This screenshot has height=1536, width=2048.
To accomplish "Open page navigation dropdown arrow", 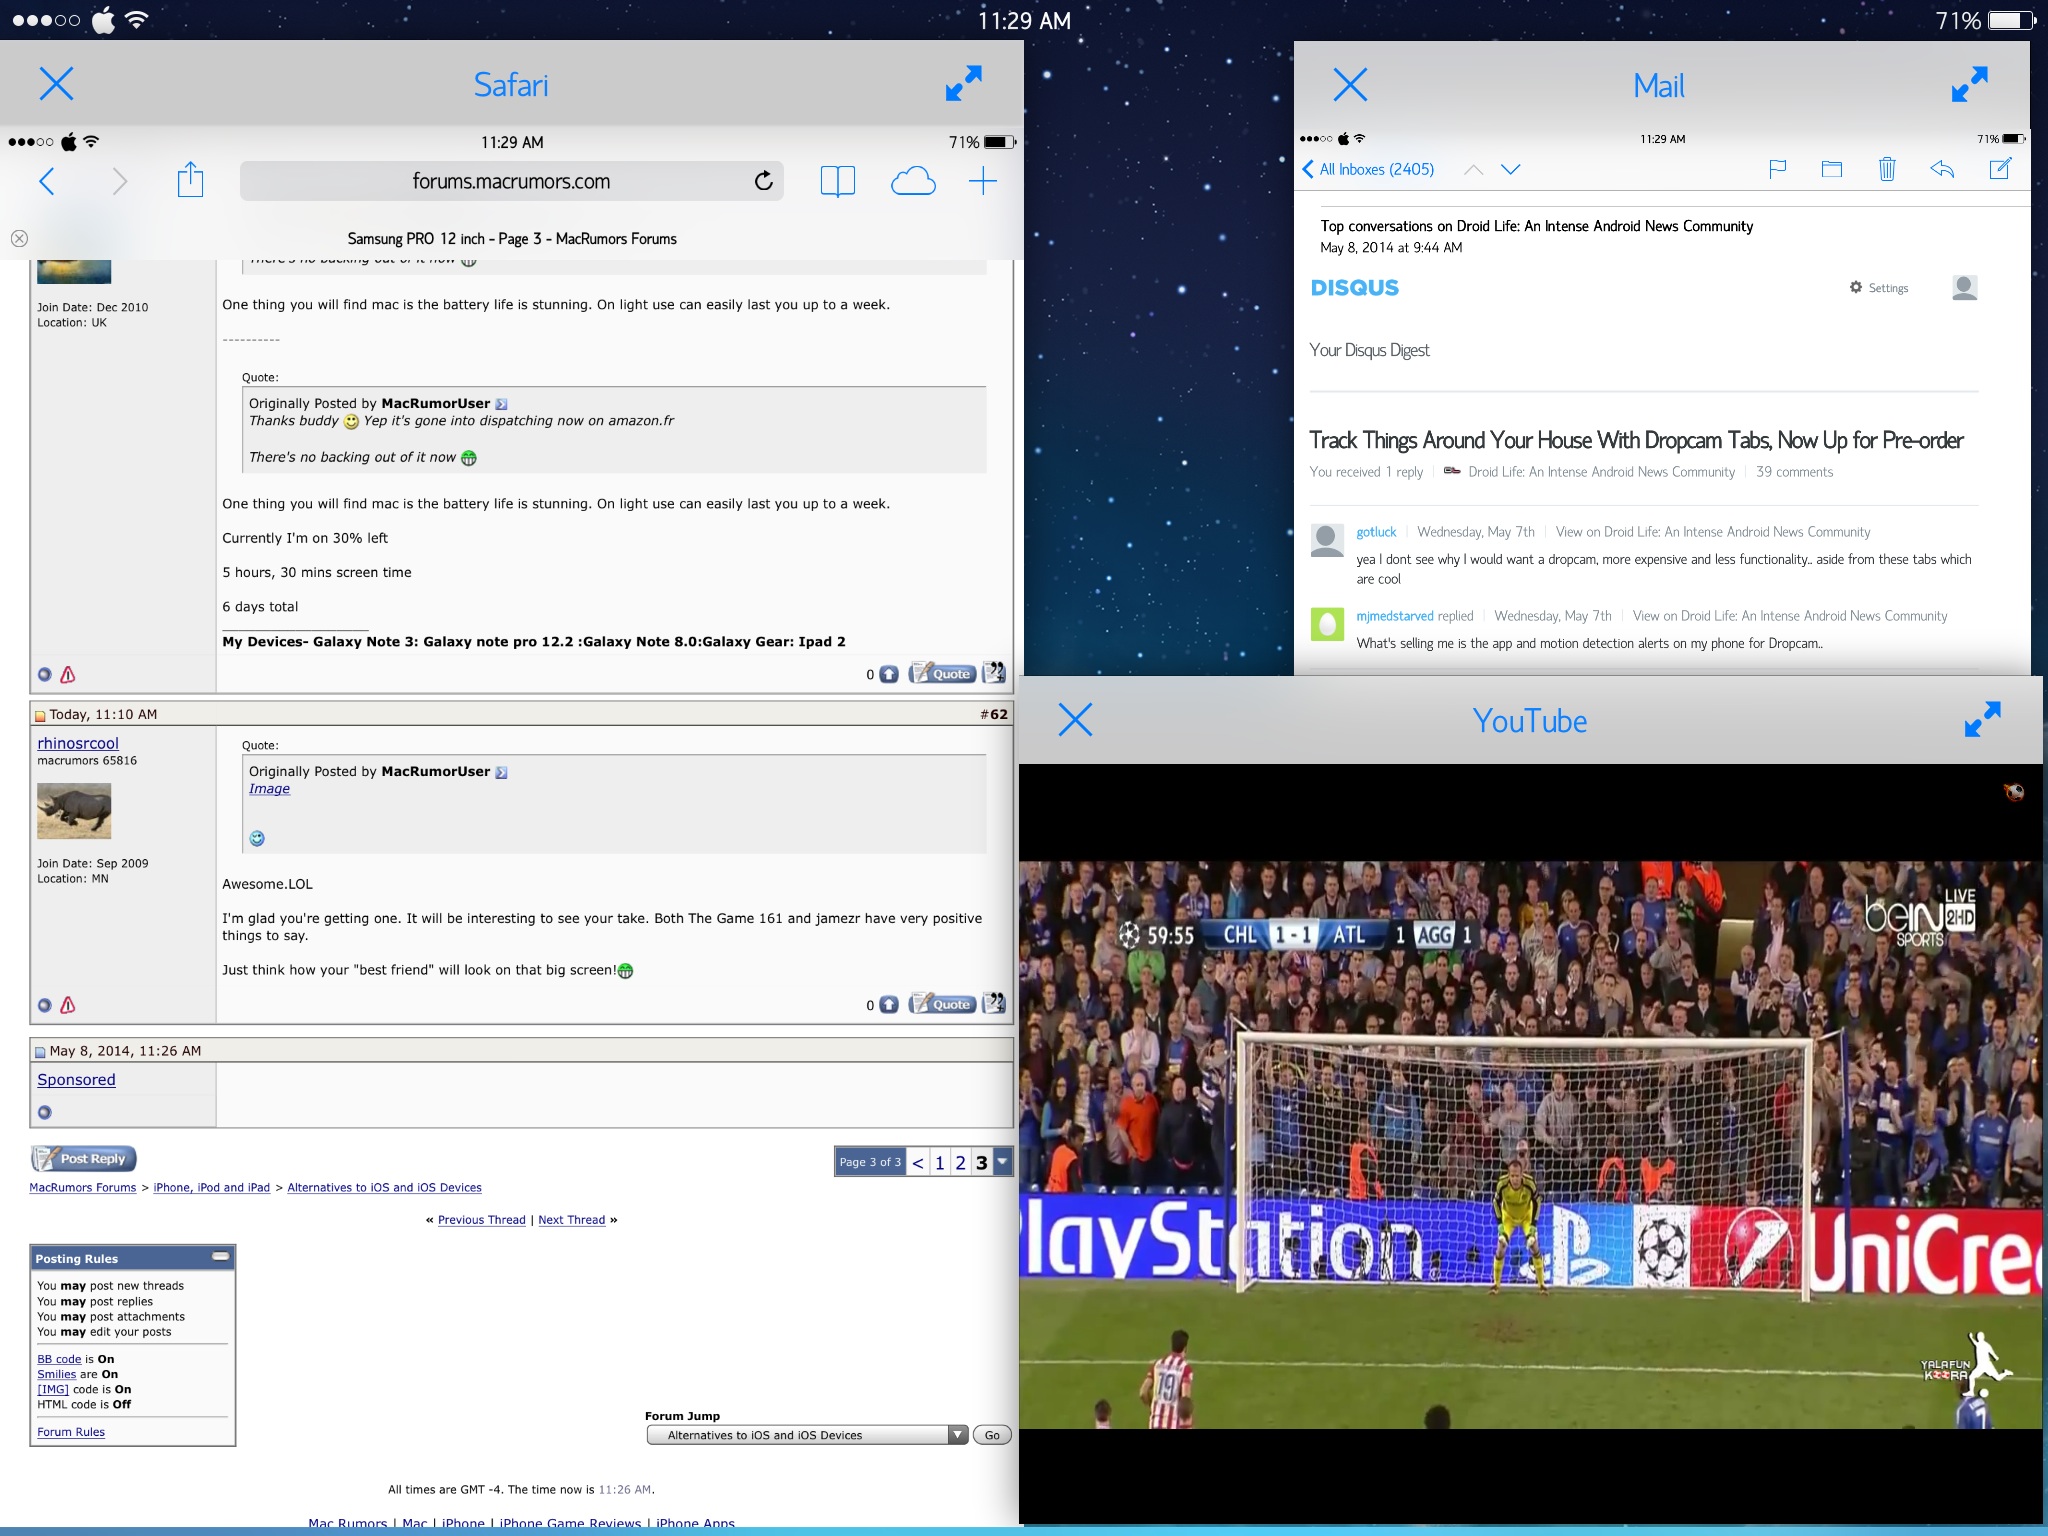I will (x=1003, y=1162).
